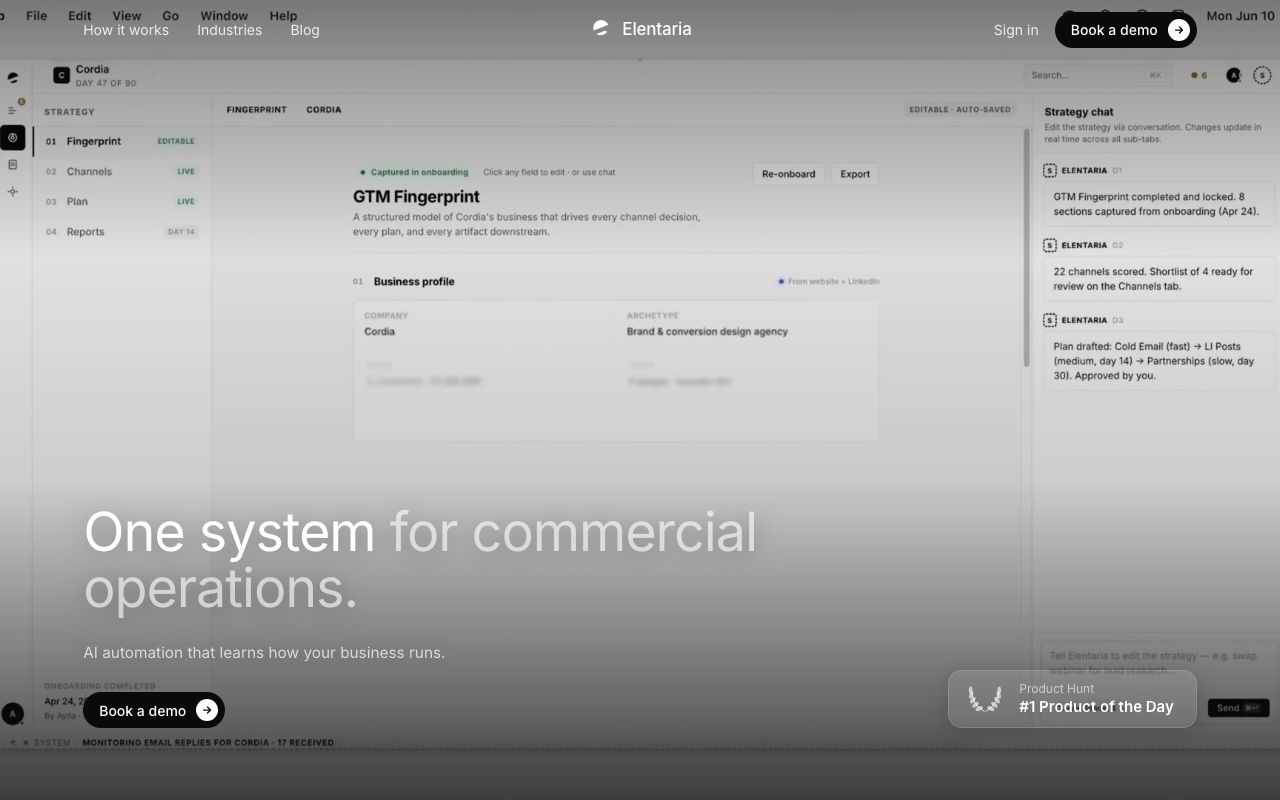Switch to the Plan strategy item

(122, 201)
